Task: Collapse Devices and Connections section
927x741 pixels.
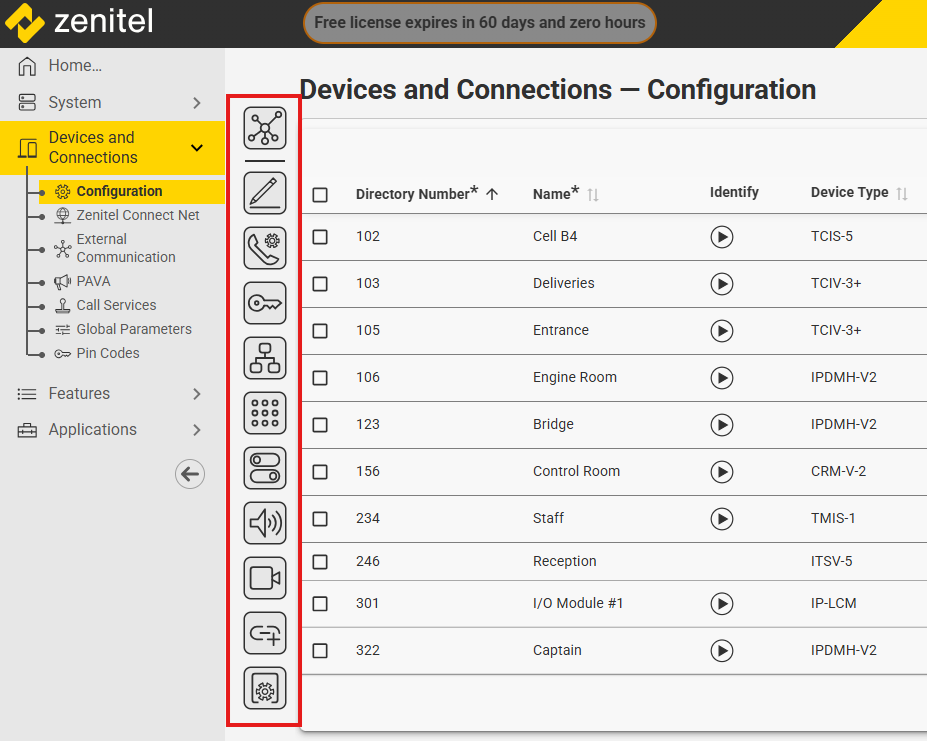Action: point(197,148)
